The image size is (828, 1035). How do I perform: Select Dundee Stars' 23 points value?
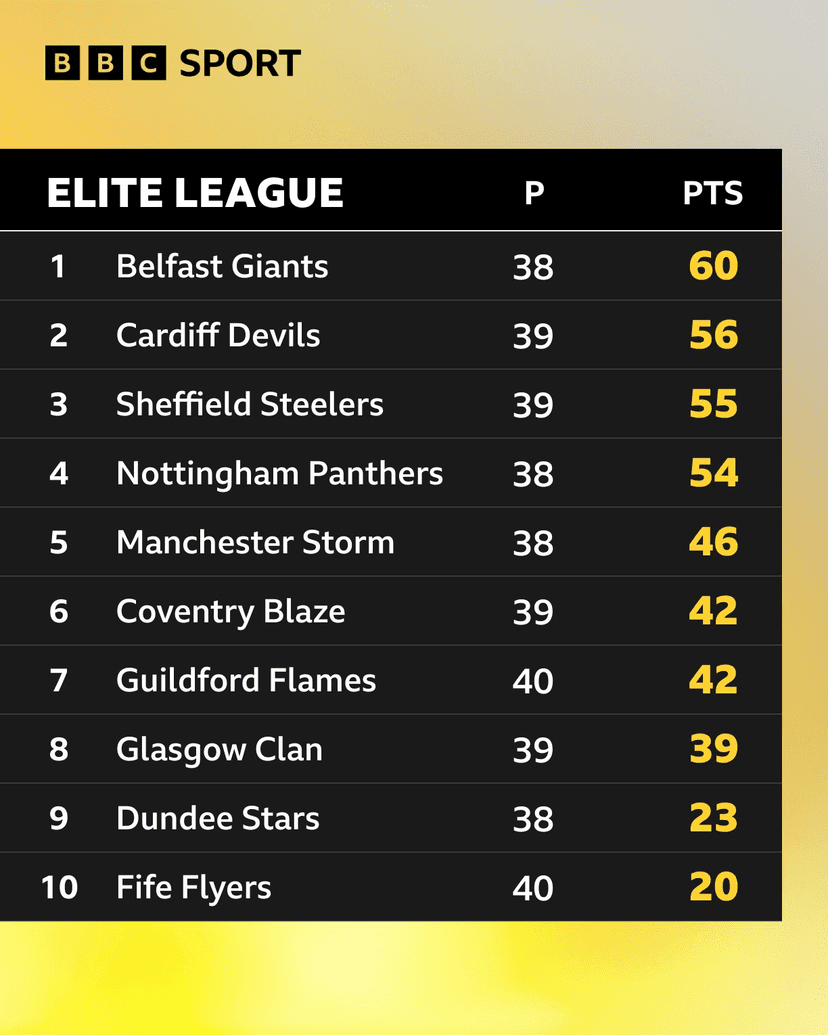click(x=713, y=818)
